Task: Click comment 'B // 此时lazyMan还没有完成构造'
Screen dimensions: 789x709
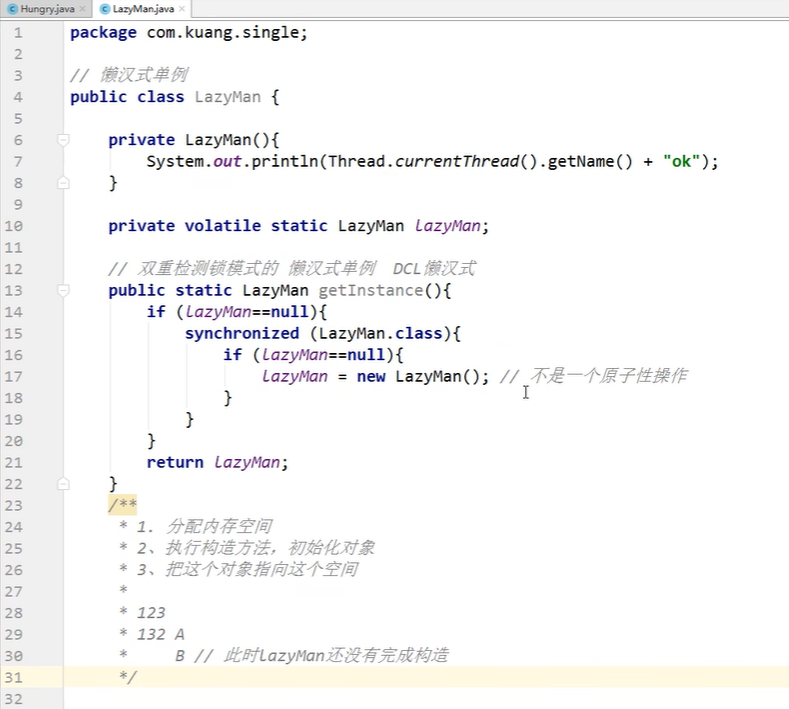Action: (x=311, y=656)
